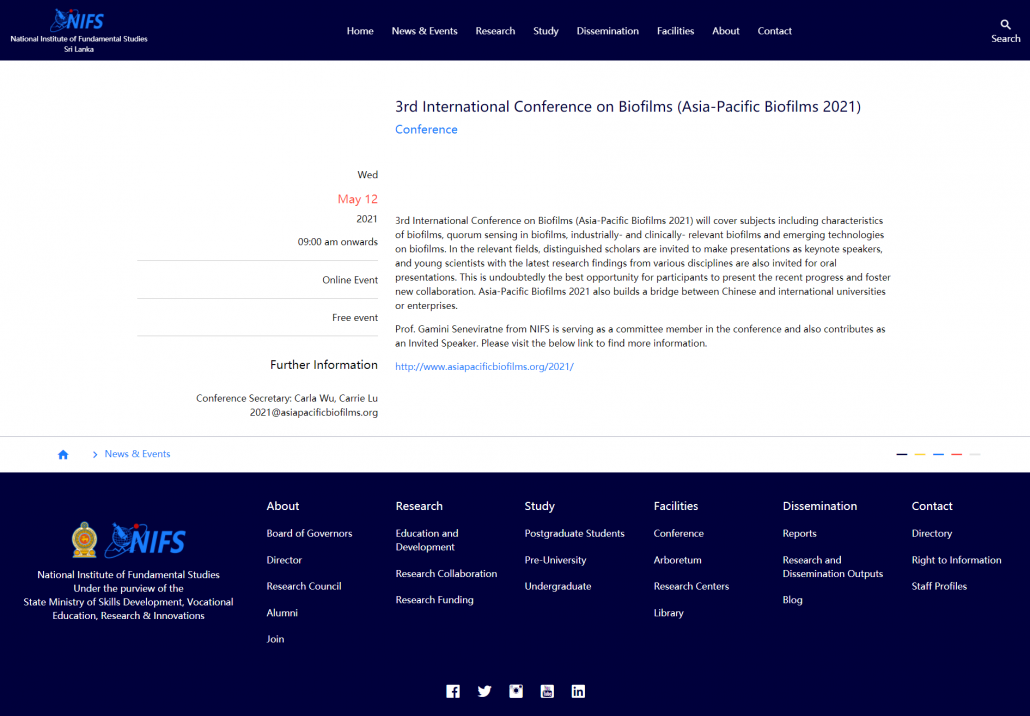
Task: Open the Dissemination top menu
Action: [608, 31]
